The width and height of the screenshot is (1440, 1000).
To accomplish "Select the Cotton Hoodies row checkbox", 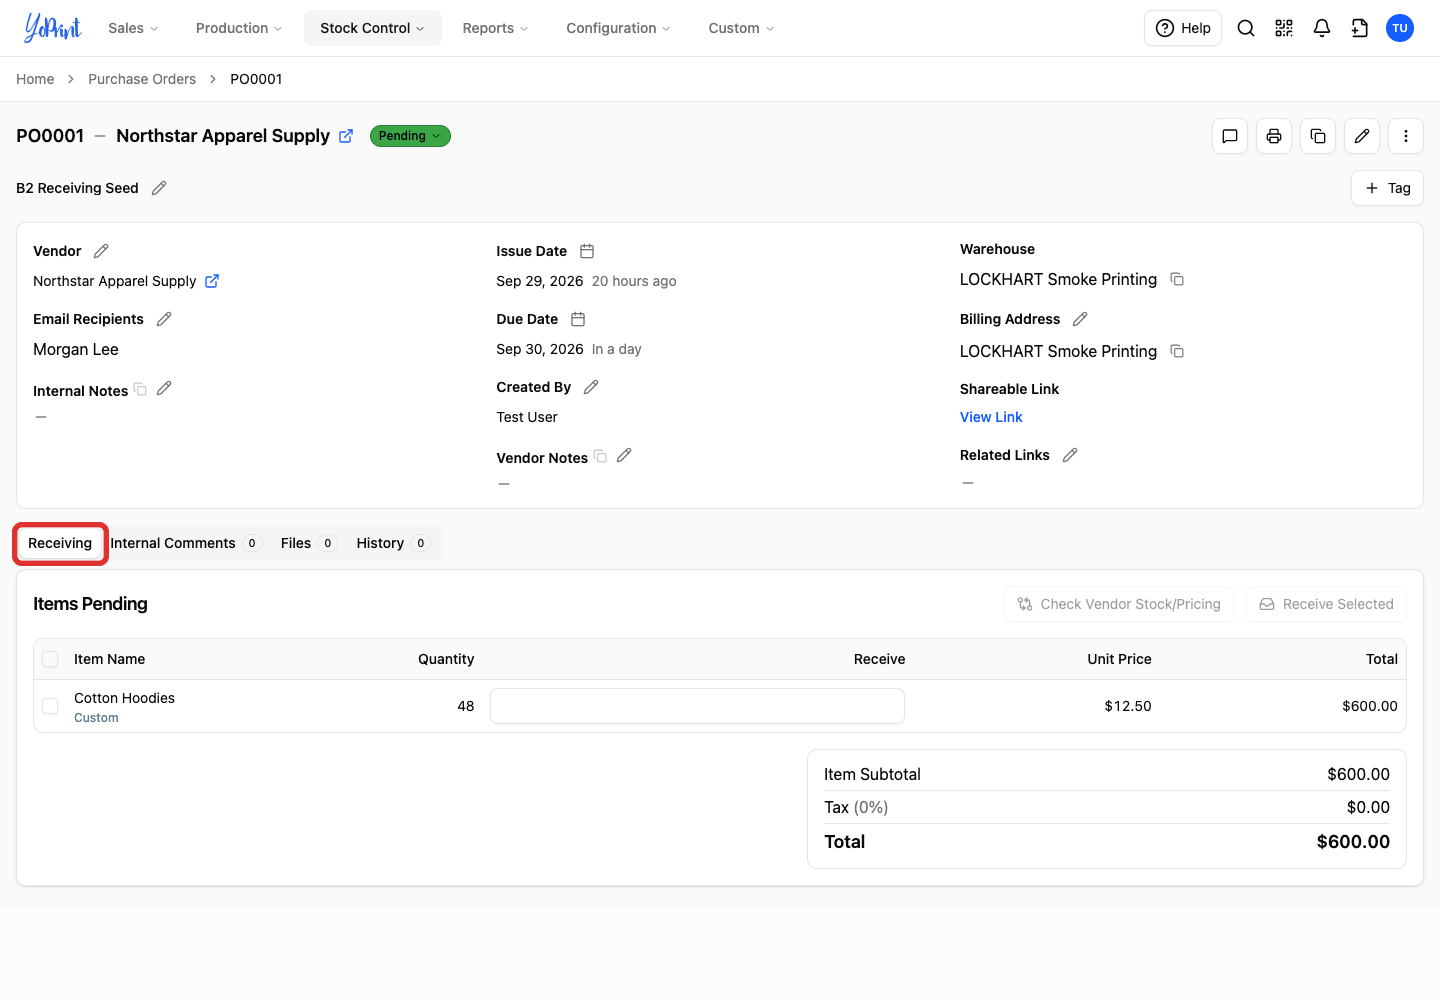I will 50,706.
